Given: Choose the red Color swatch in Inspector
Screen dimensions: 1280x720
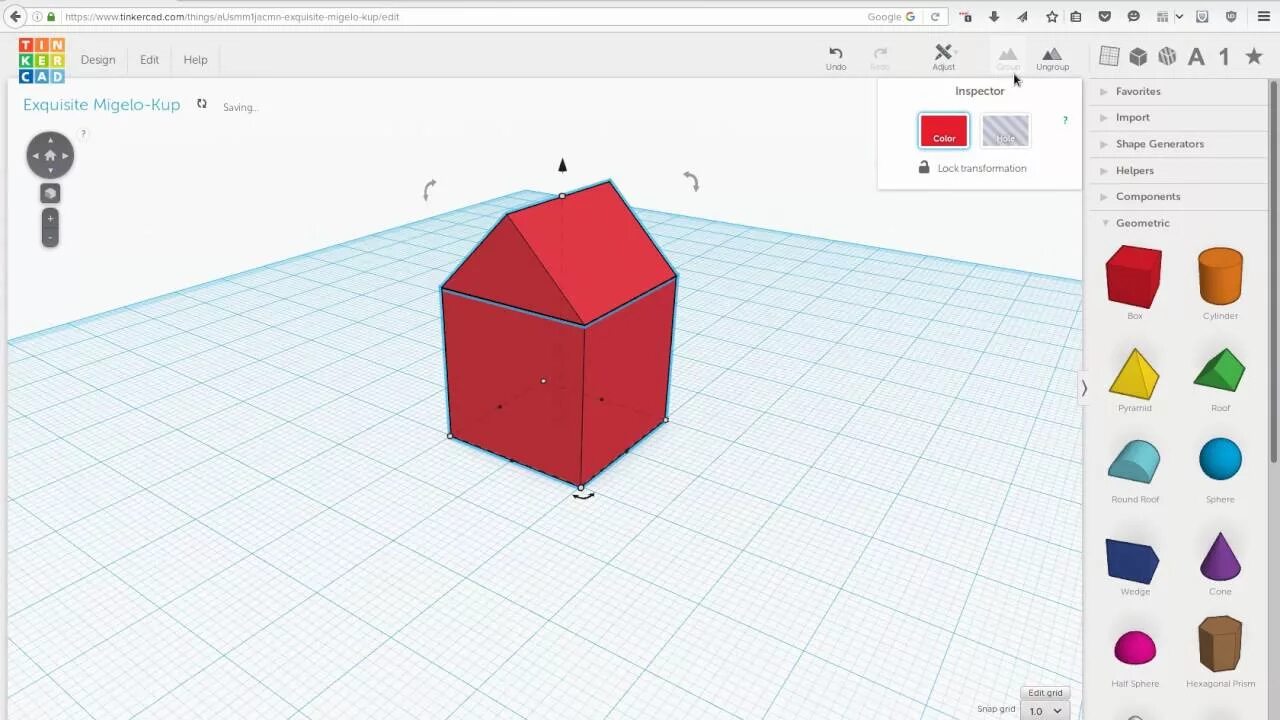Looking at the screenshot, I should [944, 130].
